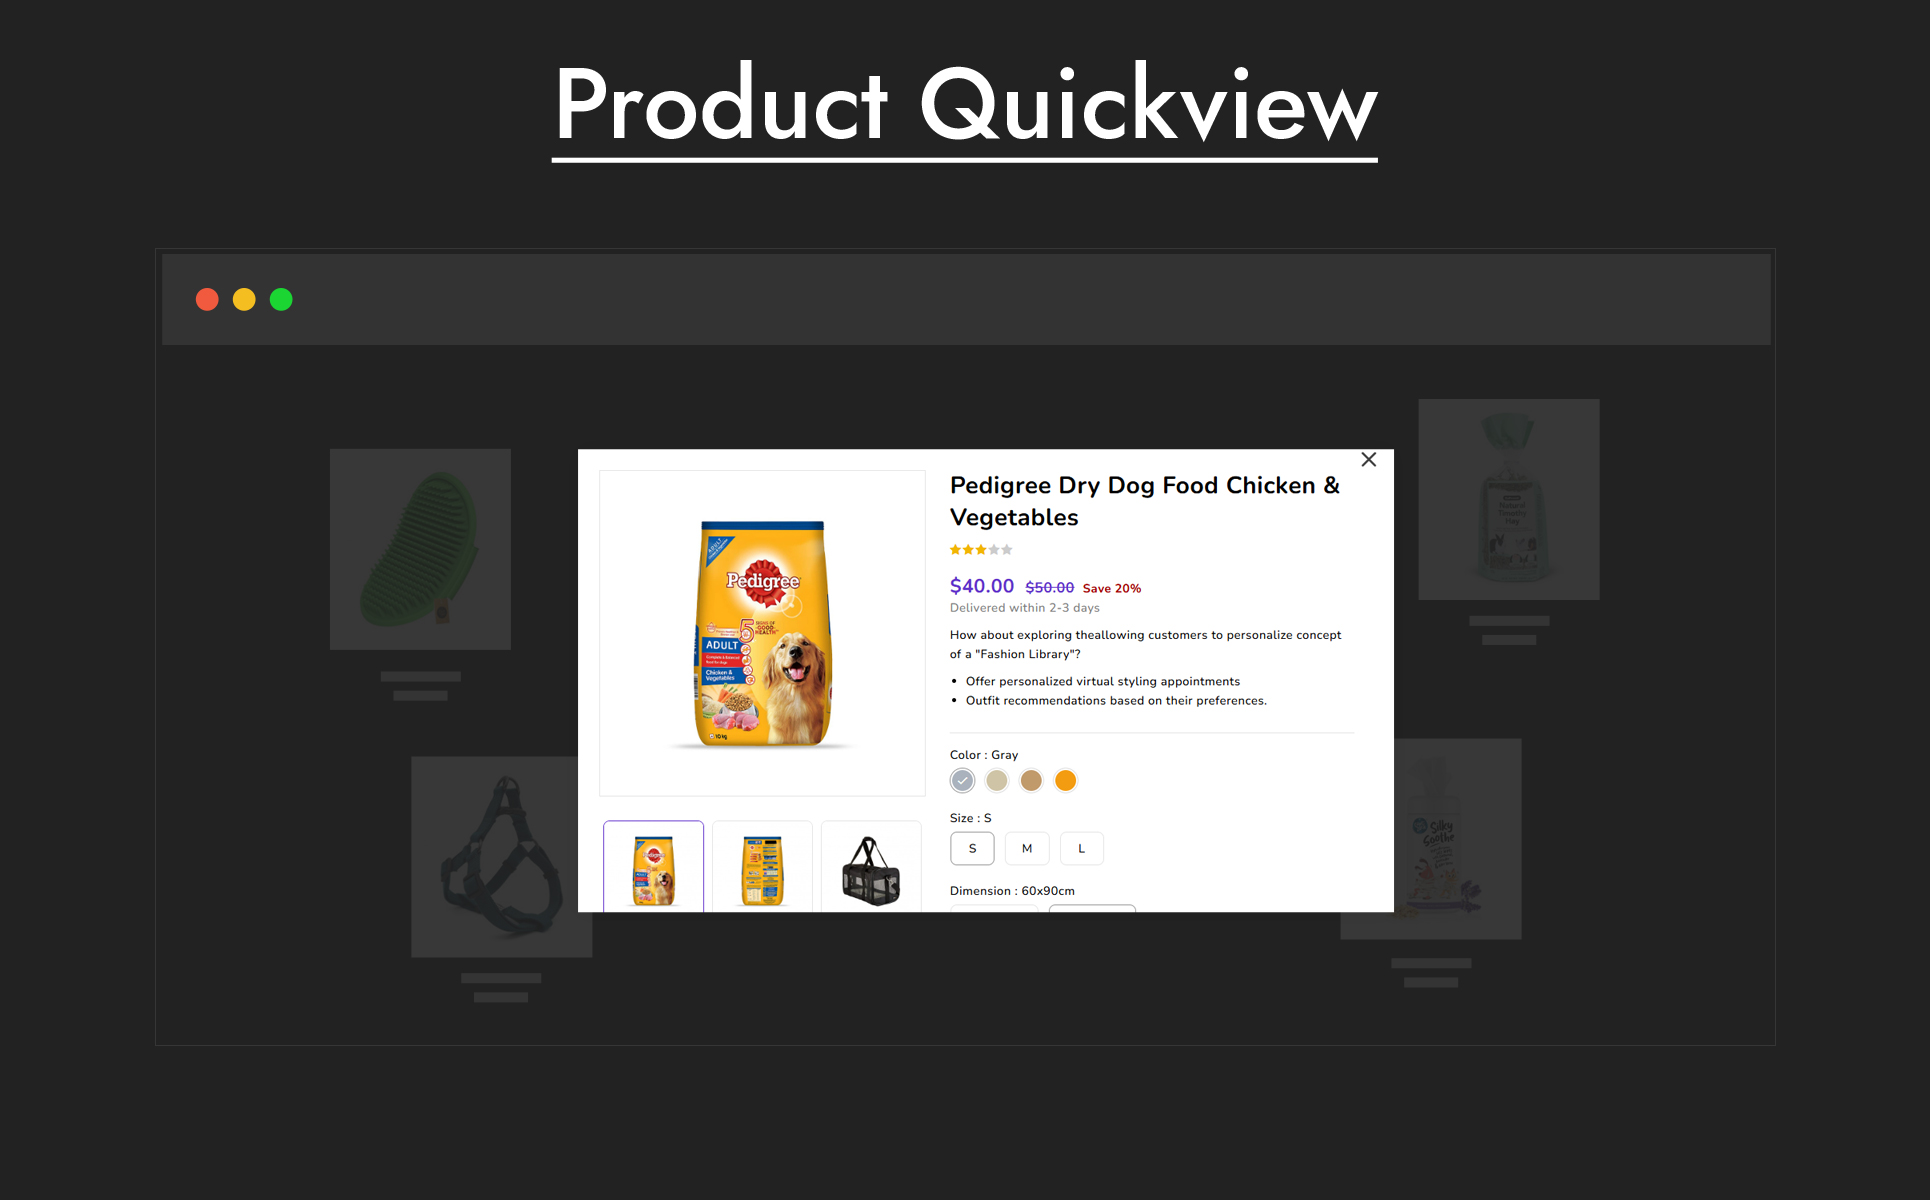
Task: Select the orange color swatch
Action: (1066, 781)
